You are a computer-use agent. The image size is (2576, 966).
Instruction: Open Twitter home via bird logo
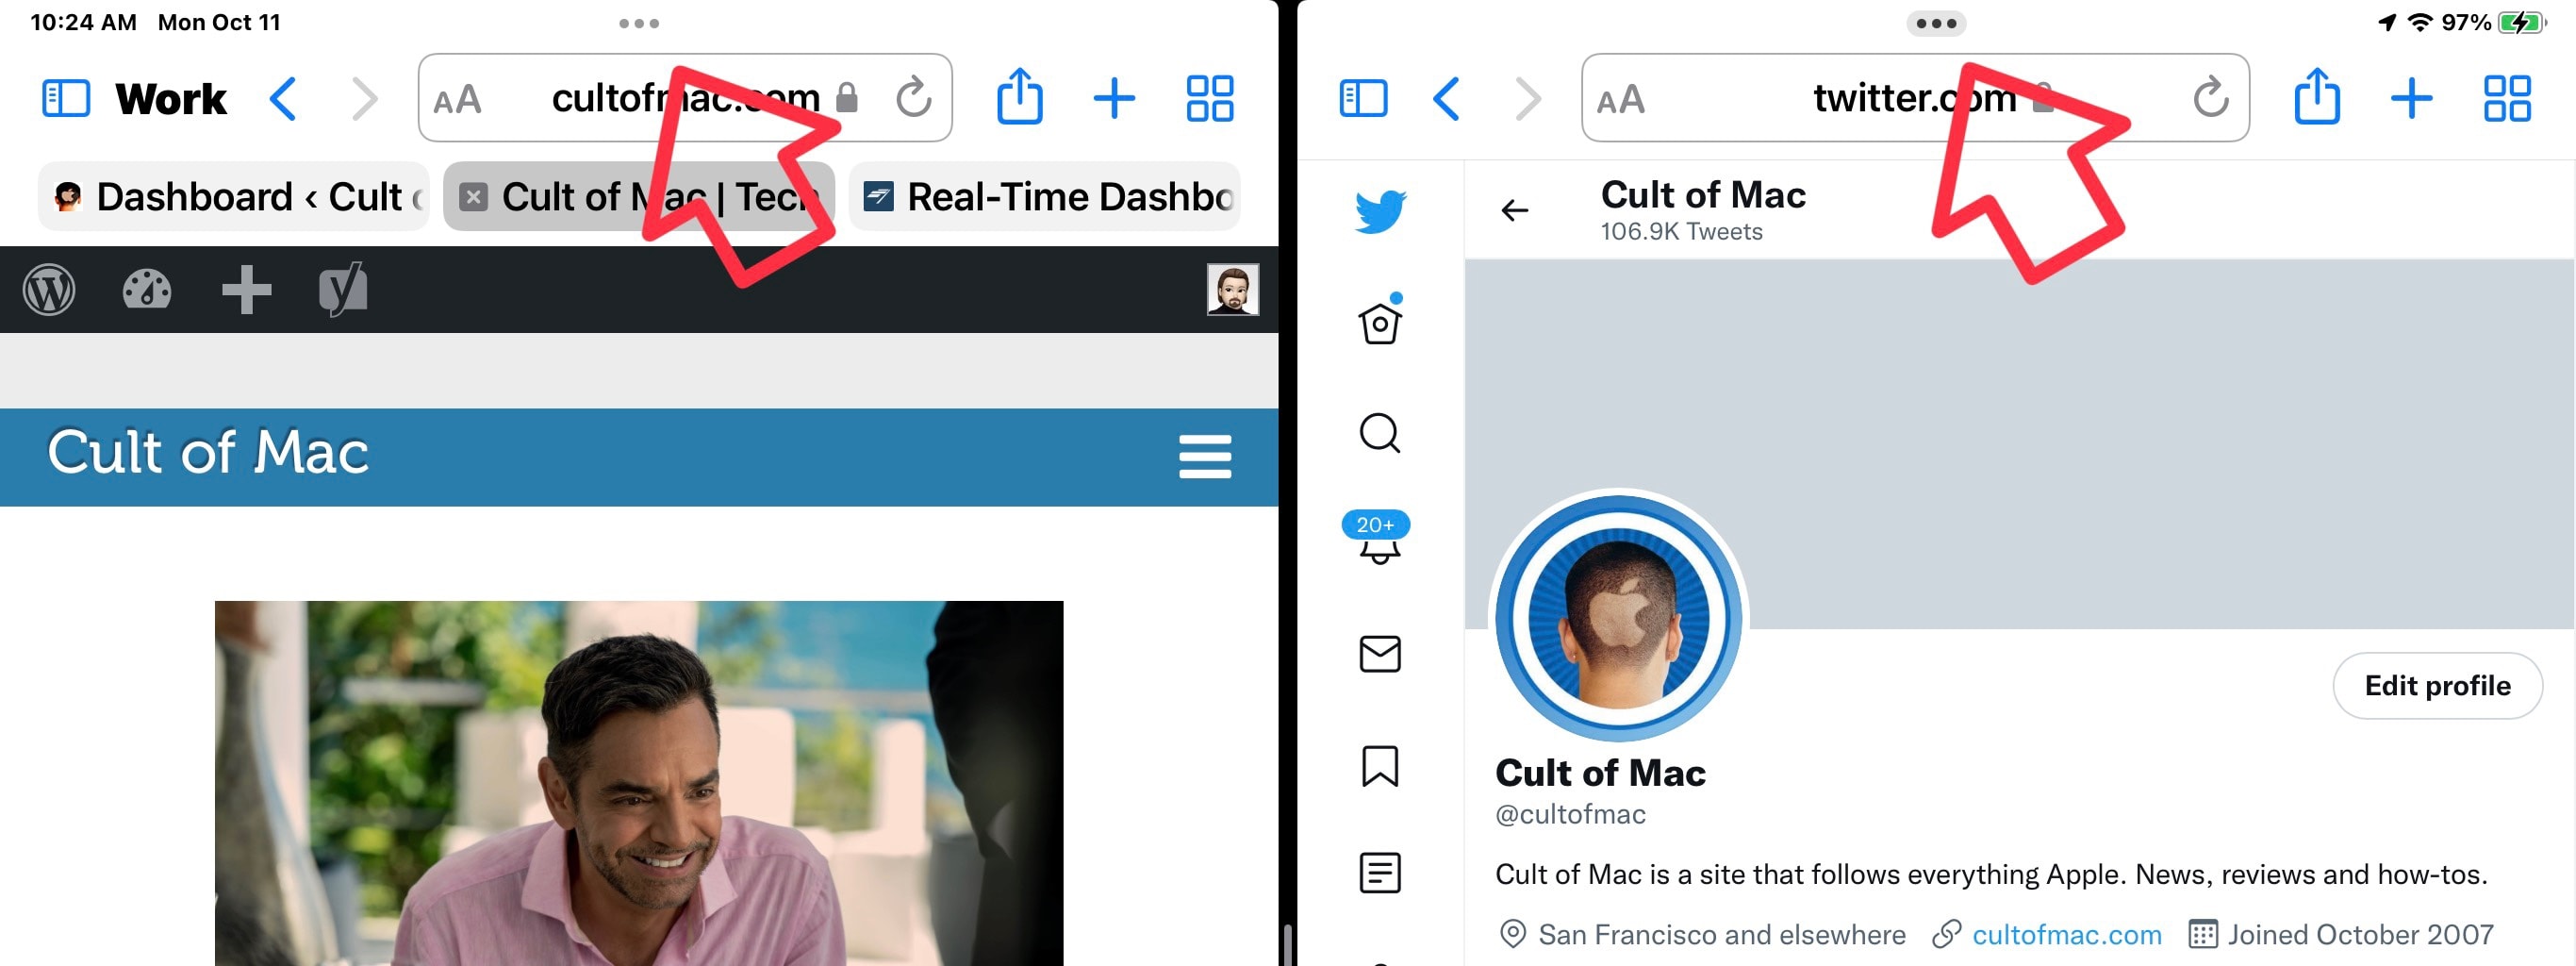[x=1380, y=211]
